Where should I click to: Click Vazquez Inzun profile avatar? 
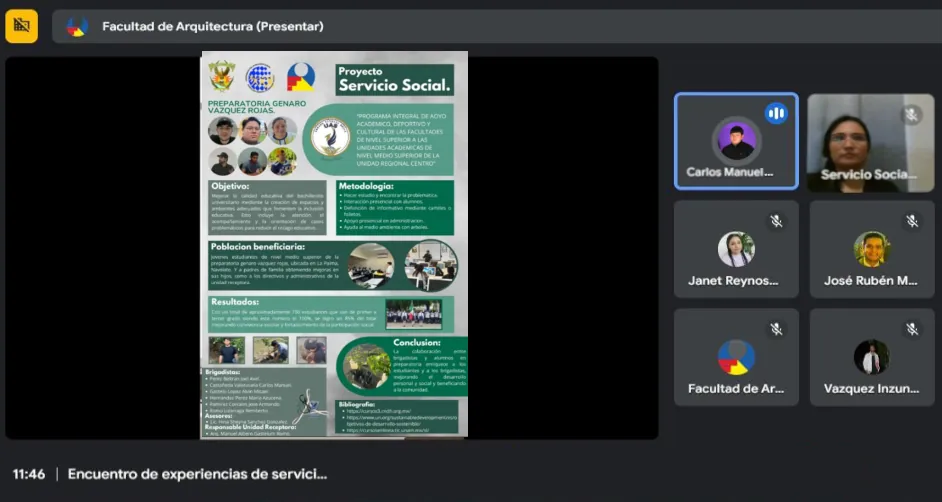point(872,357)
